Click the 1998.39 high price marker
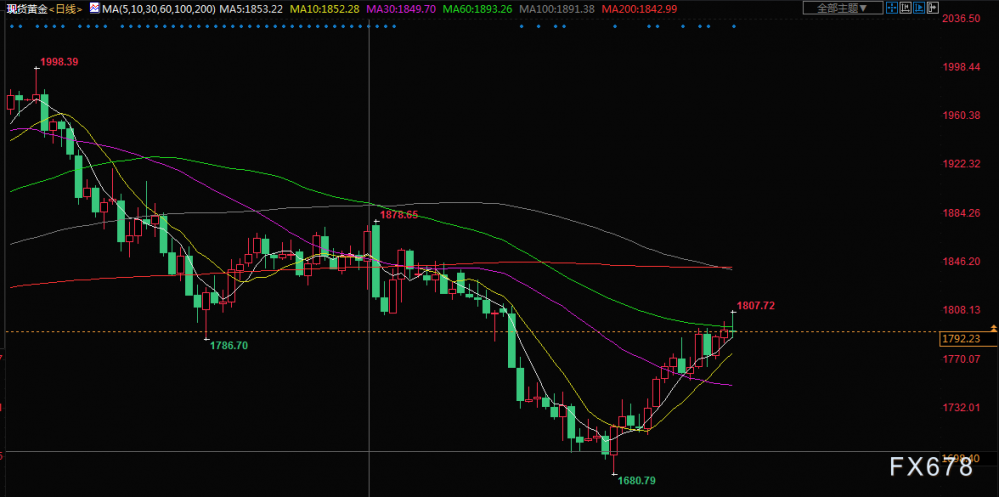This screenshot has width=999, height=497. (x=59, y=62)
